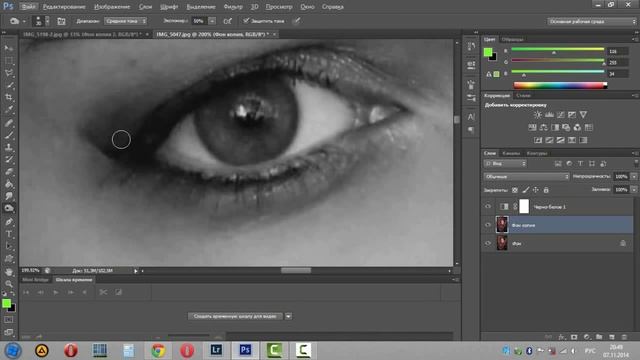
Task: Toggle lock image pixels brush icon
Action: pos(526,190)
